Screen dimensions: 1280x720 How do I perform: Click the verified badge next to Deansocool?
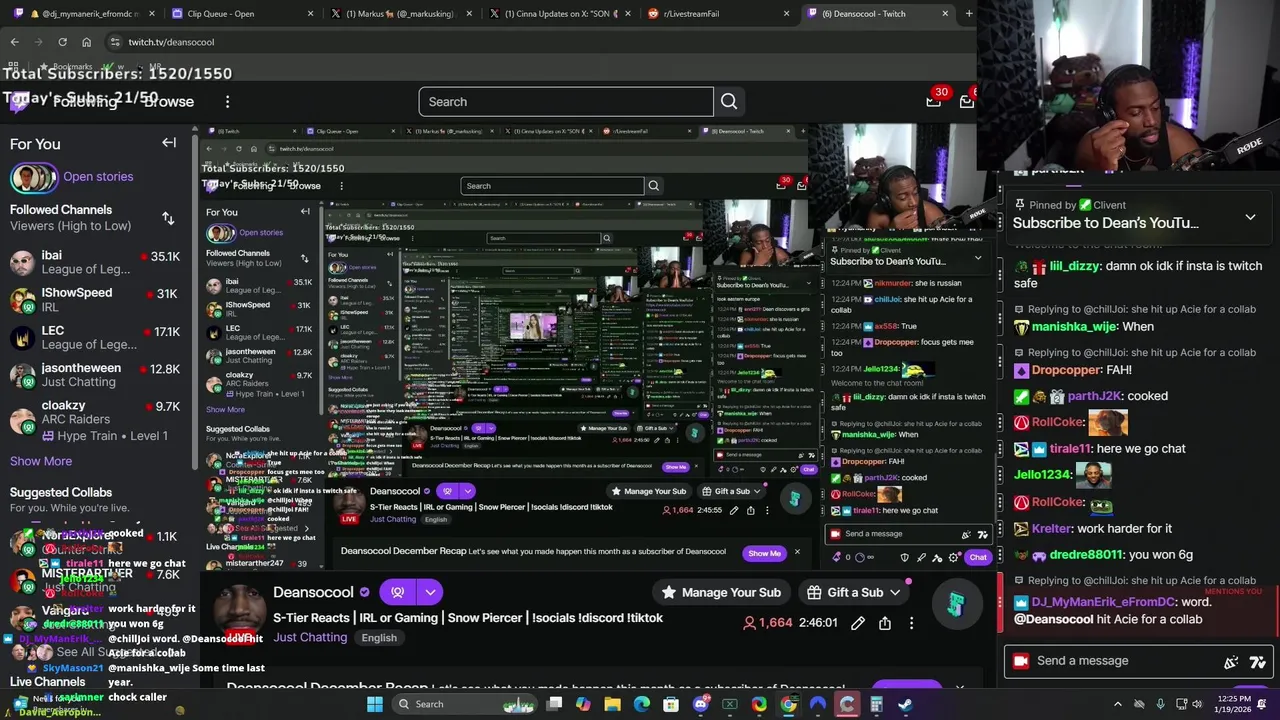(x=364, y=593)
